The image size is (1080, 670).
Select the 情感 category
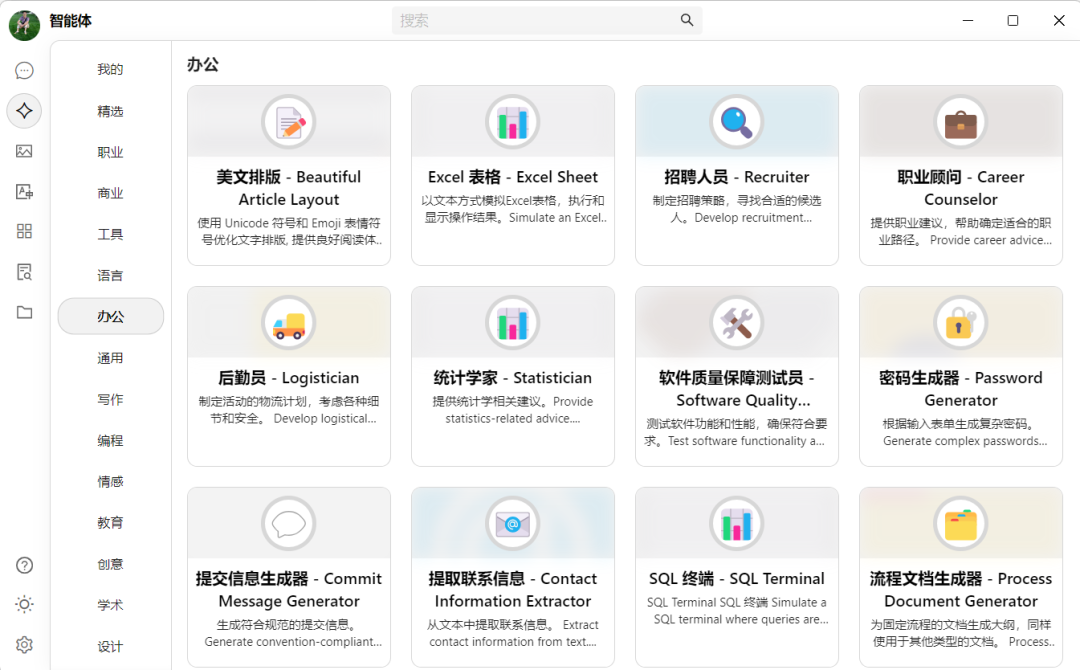110,481
